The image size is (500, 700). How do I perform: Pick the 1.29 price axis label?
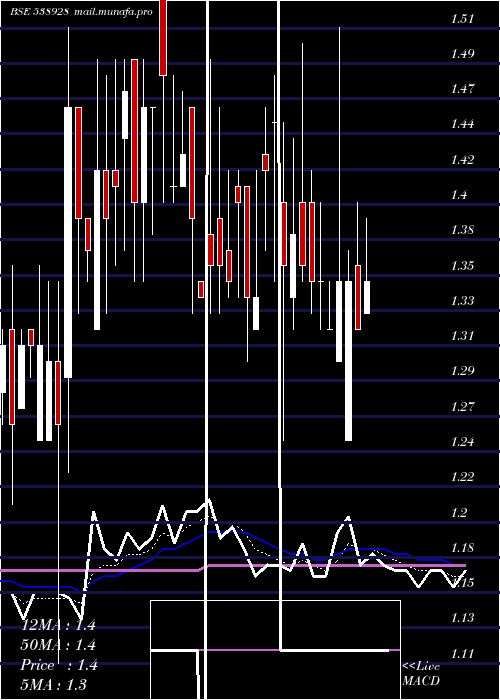click(462, 371)
